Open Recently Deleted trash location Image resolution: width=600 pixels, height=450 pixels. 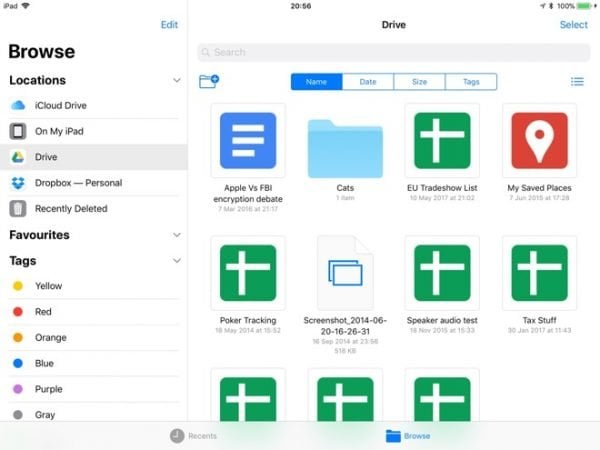click(x=94, y=209)
